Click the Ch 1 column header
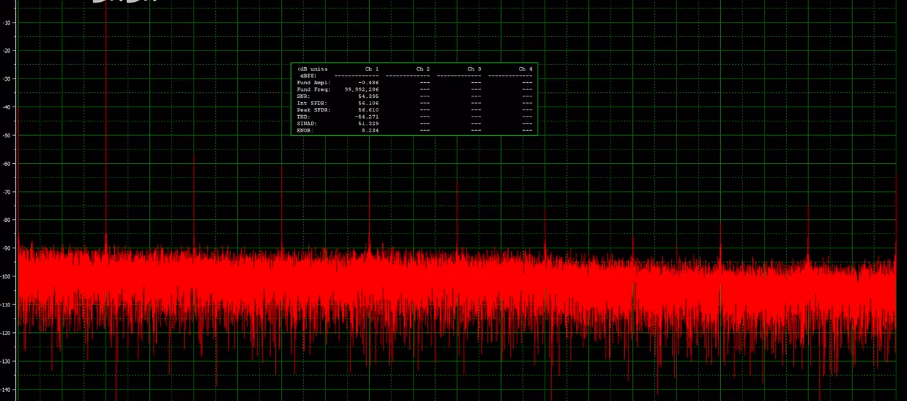Viewport: 907px width, 401px height. [x=372, y=69]
